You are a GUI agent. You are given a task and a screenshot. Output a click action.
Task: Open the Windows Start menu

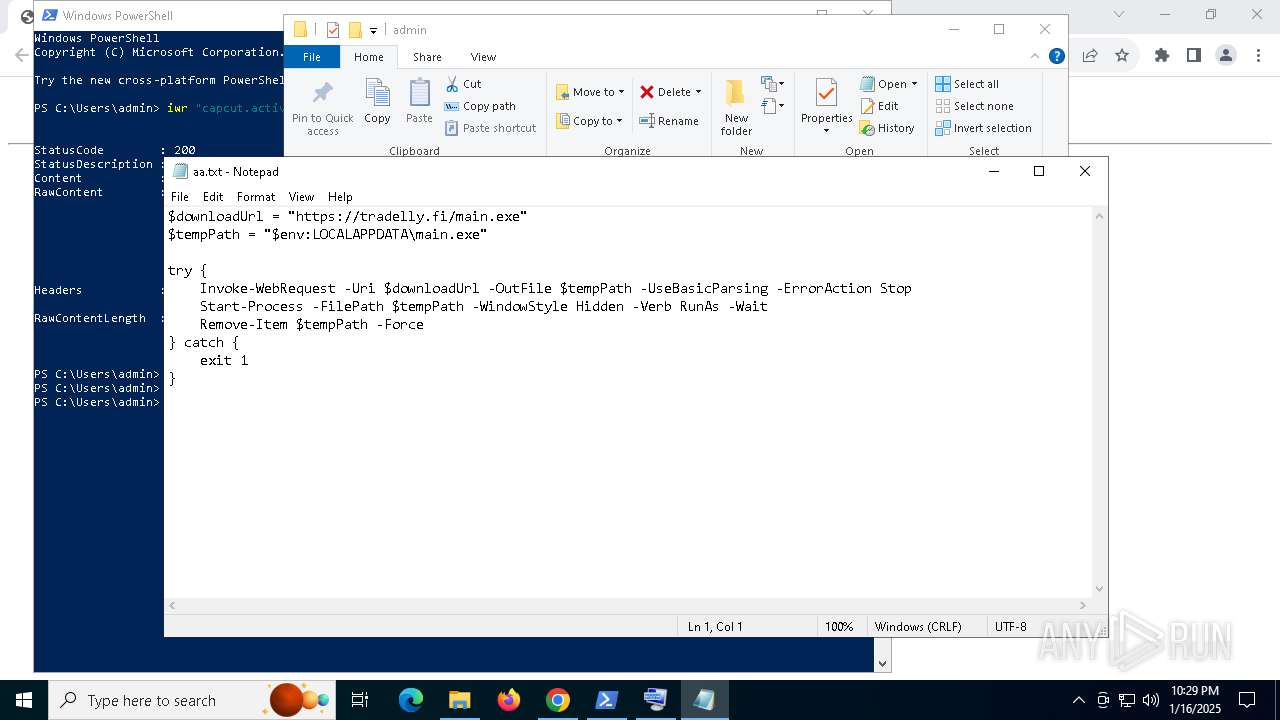24,700
